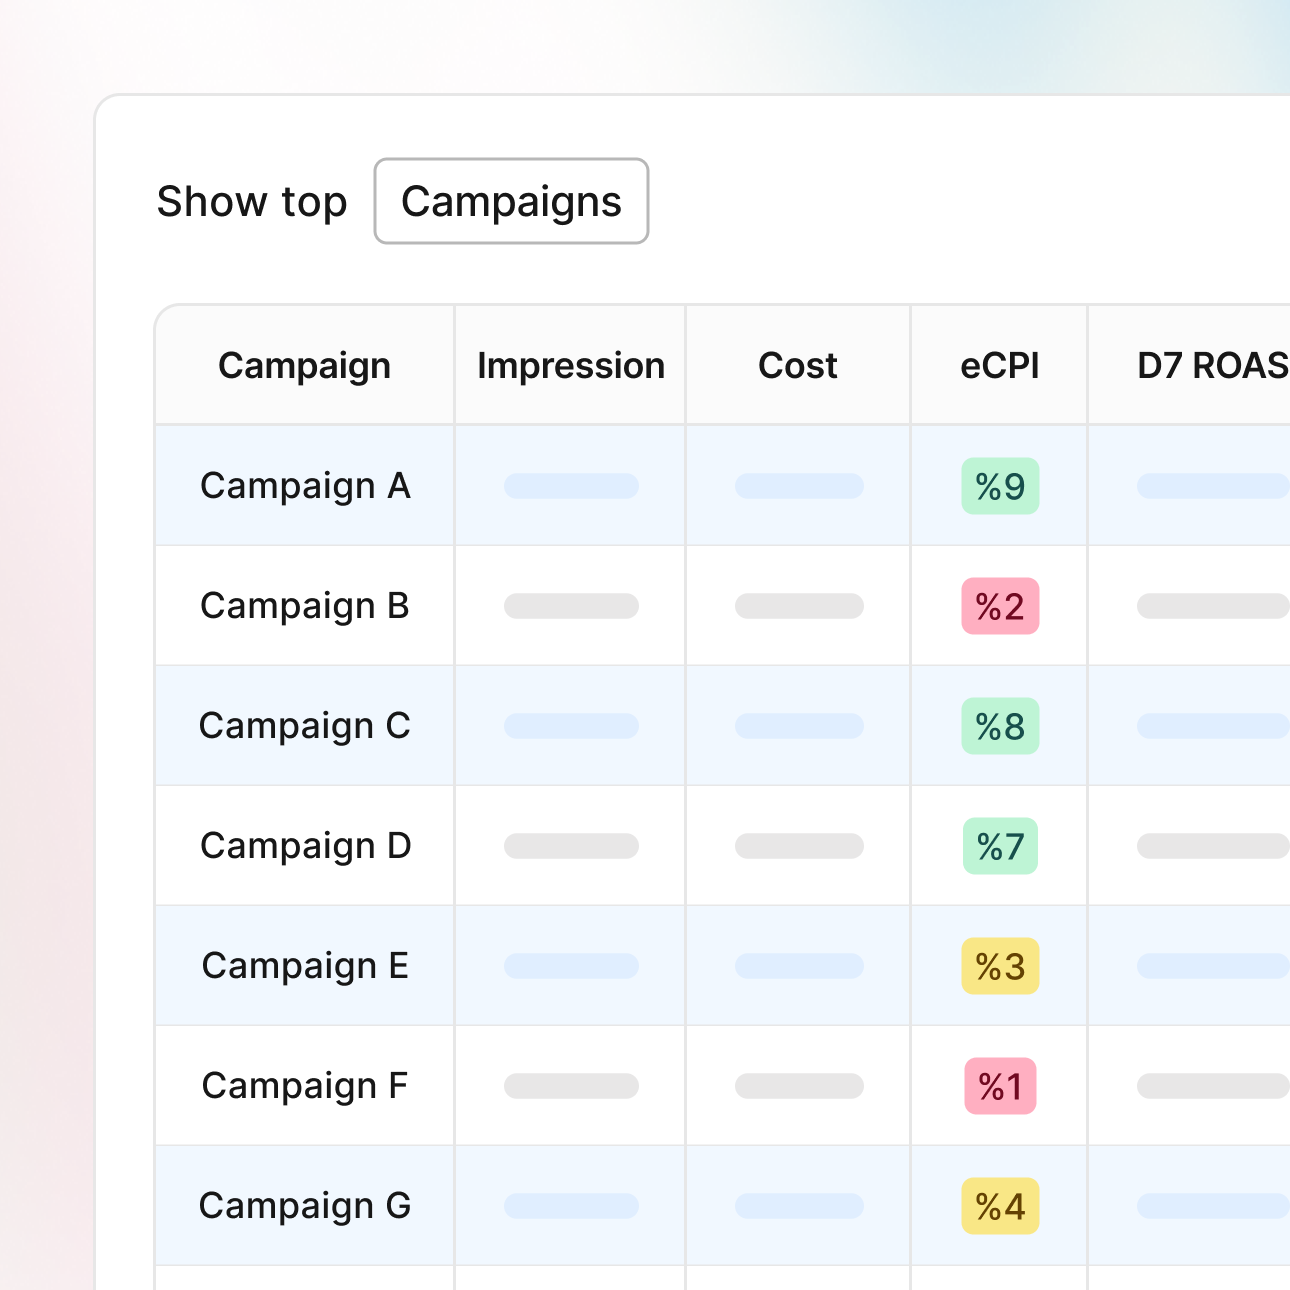Click the yellow %4 badge for Campaign G
The width and height of the screenshot is (1290, 1290).
coord(999,1206)
